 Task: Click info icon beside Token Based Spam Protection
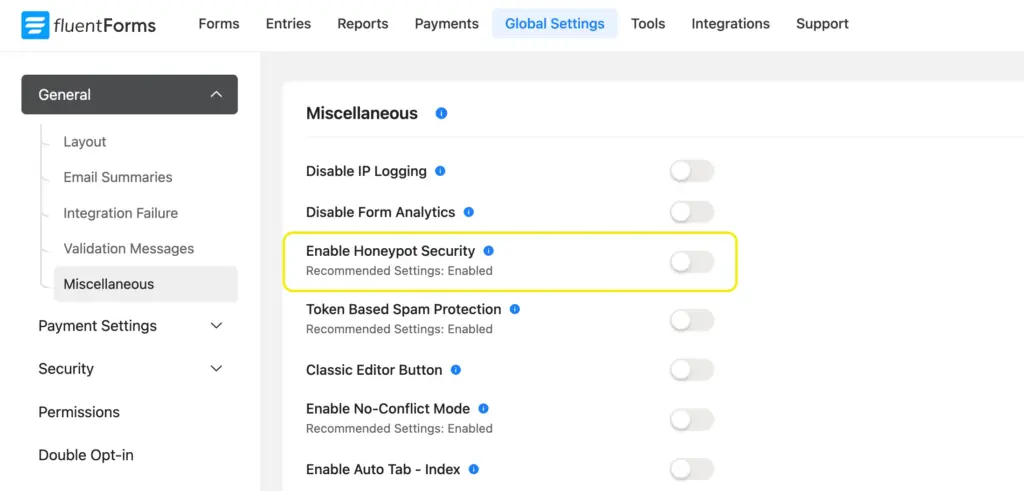point(515,309)
